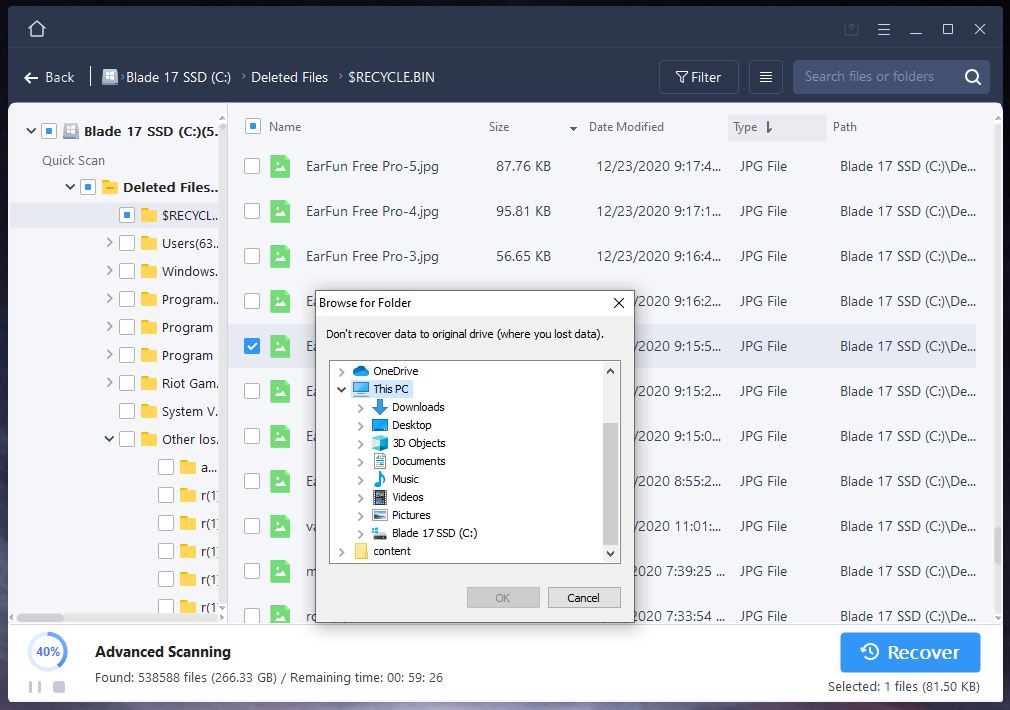Viewport: 1010px width, 710px height.
Task: Click Deleted Files in the breadcrumb path
Action: click(x=289, y=77)
